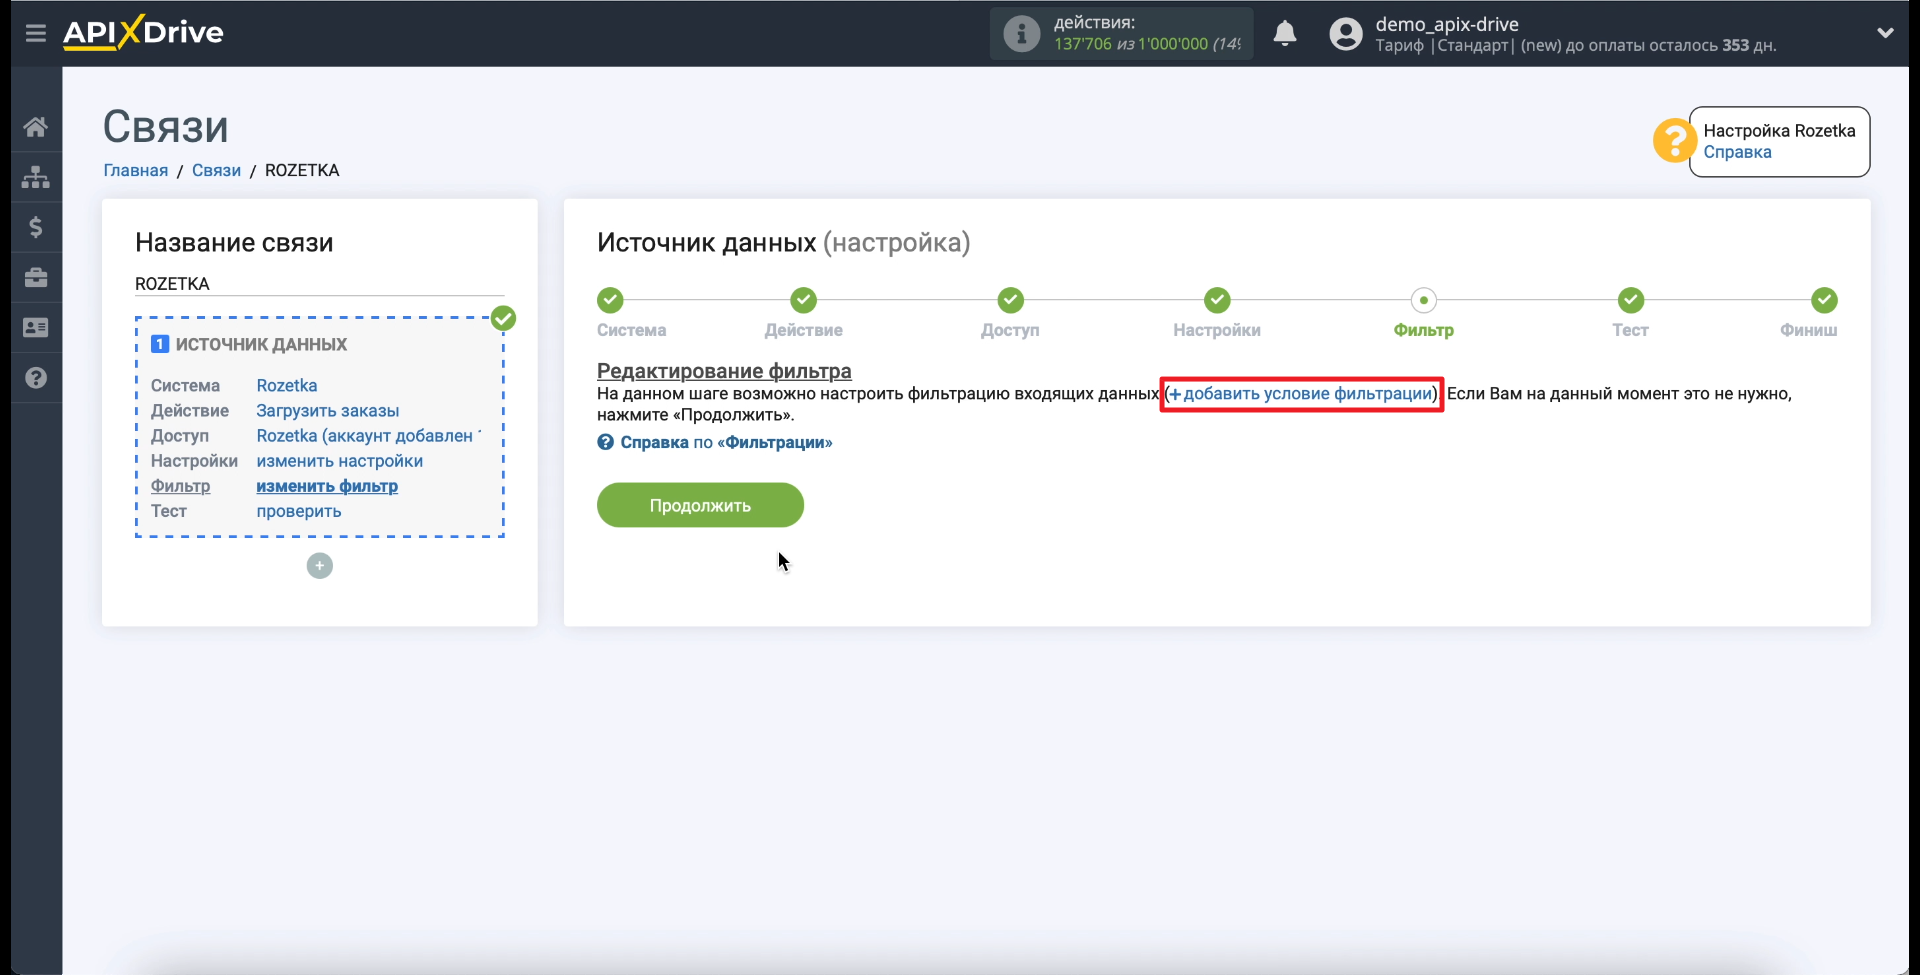
Task: Click the green check on source block
Action: [x=503, y=318]
